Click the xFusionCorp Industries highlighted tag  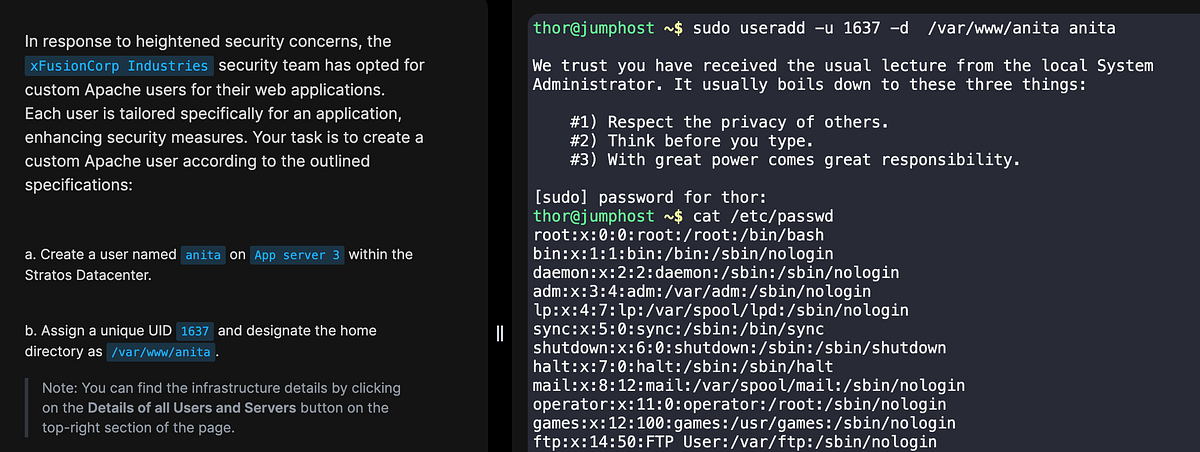click(119, 66)
